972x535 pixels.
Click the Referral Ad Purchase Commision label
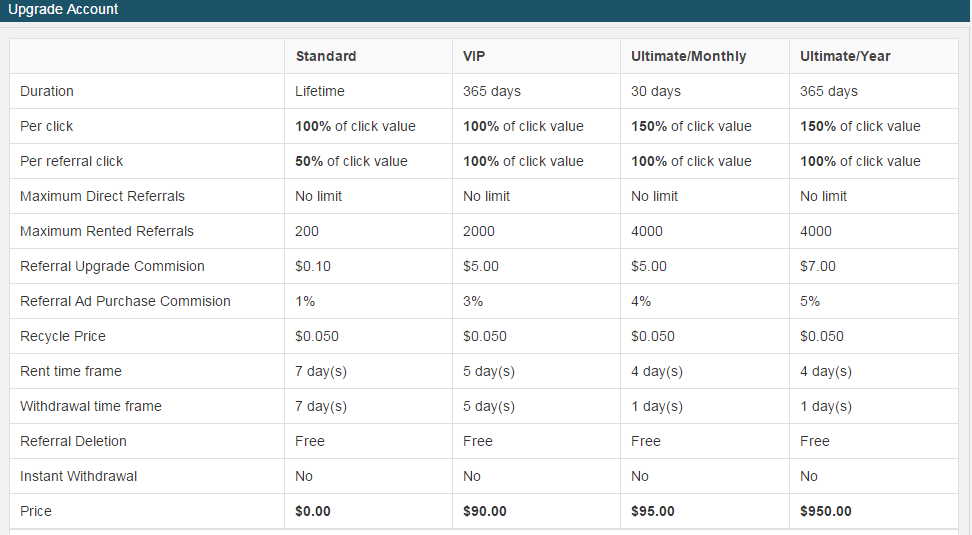coord(125,301)
